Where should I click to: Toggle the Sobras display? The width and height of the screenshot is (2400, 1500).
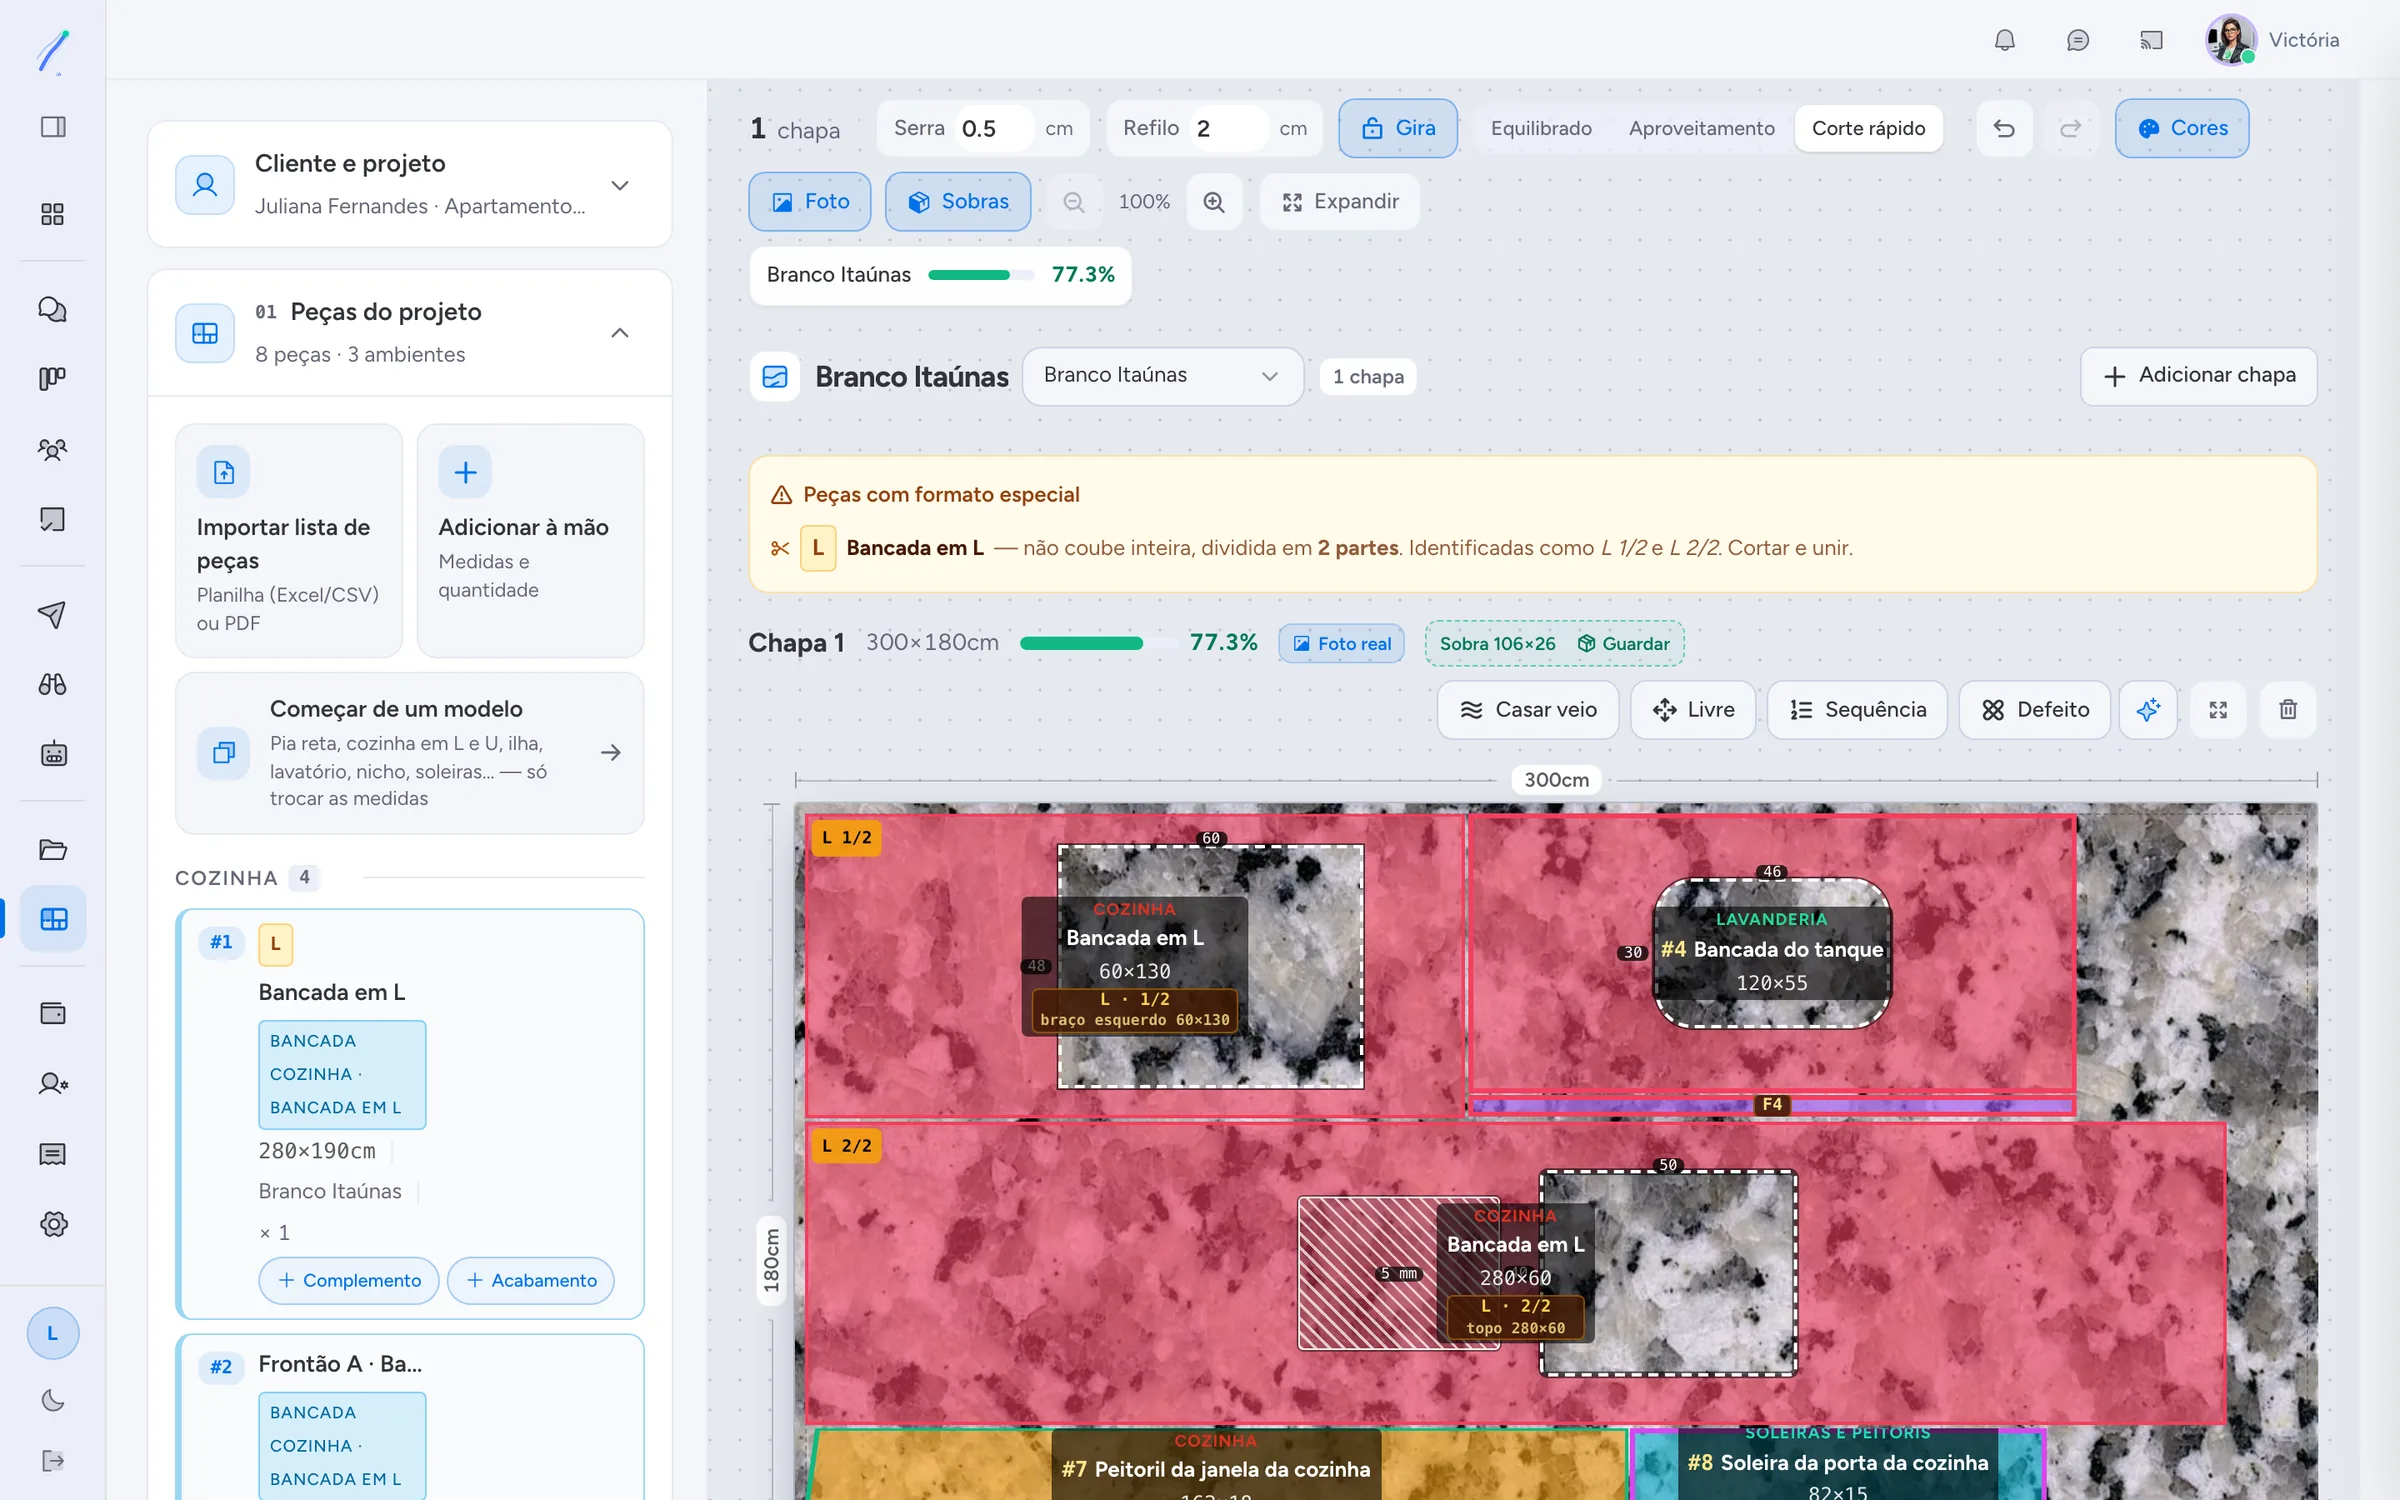click(x=957, y=202)
